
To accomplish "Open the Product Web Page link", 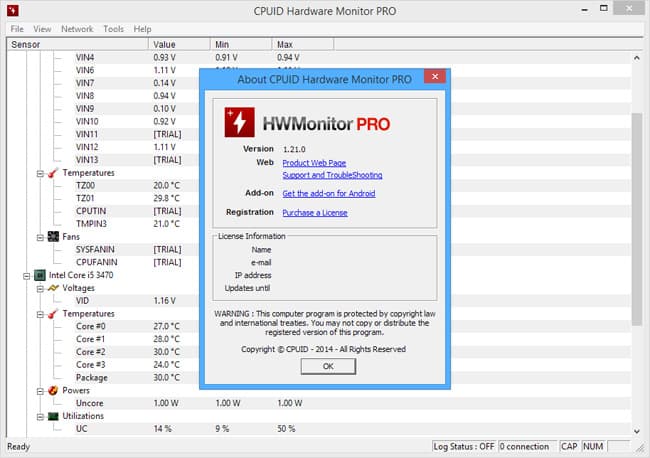I will (315, 162).
